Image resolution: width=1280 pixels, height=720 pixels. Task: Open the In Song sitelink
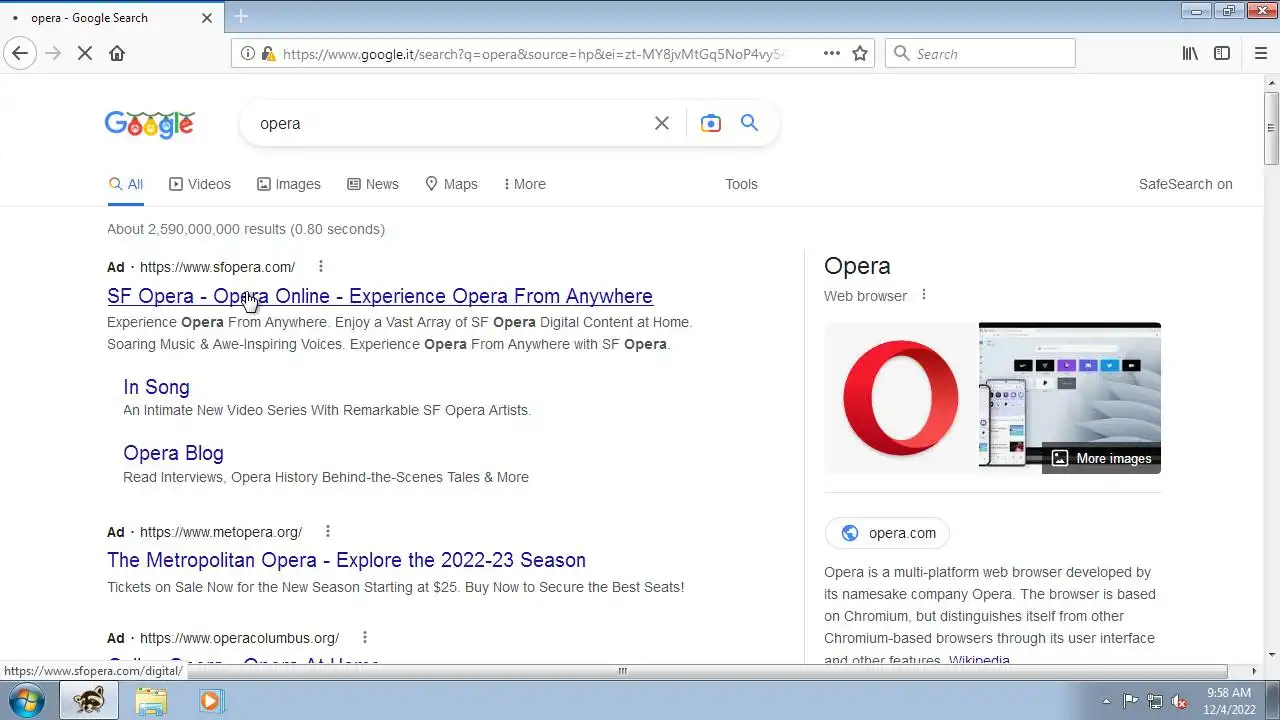tap(156, 387)
